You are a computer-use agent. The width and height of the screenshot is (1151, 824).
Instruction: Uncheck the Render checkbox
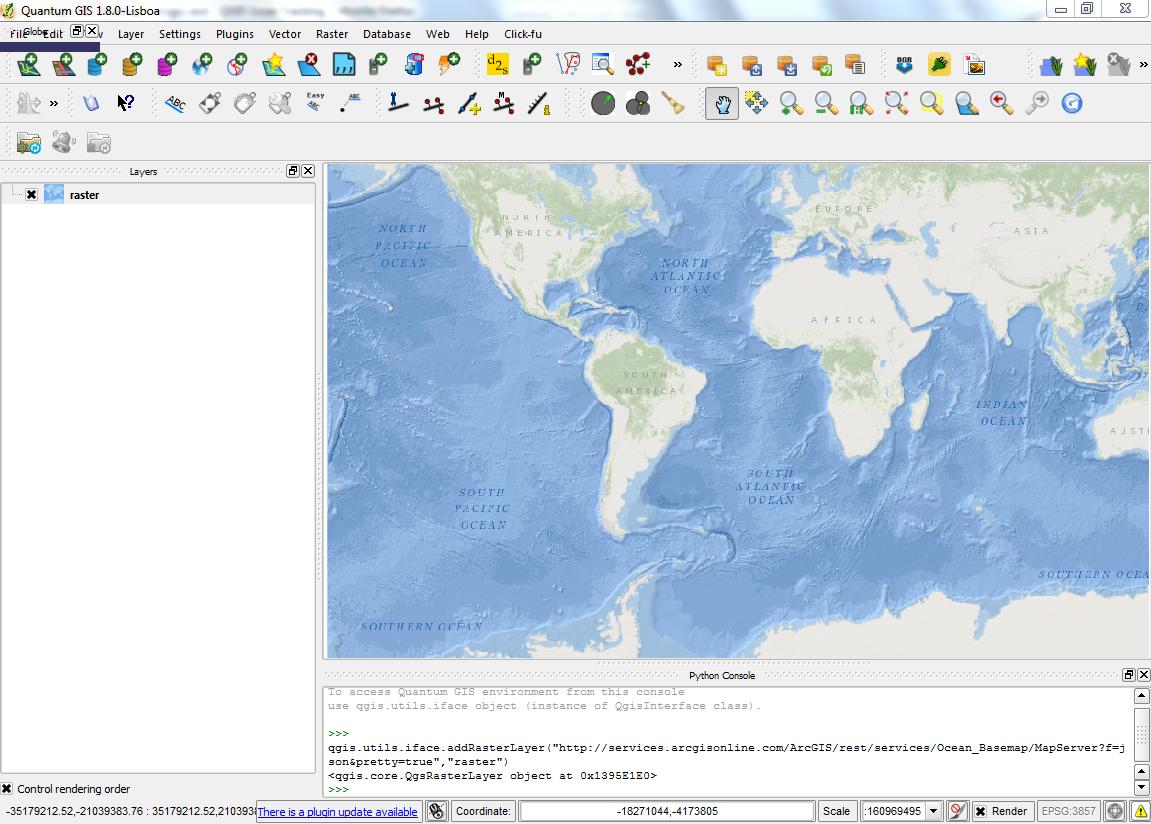[981, 811]
